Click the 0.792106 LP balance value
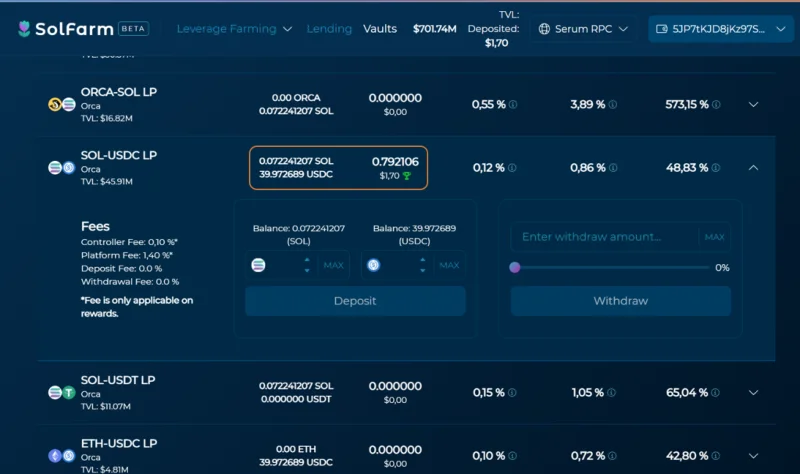Image resolution: width=800 pixels, height=474 pixels. (x=395, y=162)
